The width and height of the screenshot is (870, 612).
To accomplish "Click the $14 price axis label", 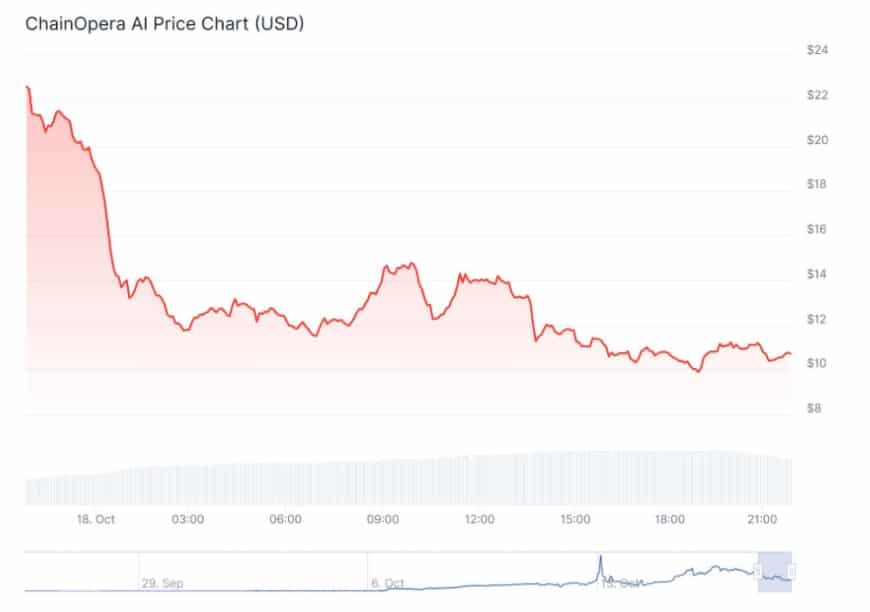I will click(x=818, y=274).
